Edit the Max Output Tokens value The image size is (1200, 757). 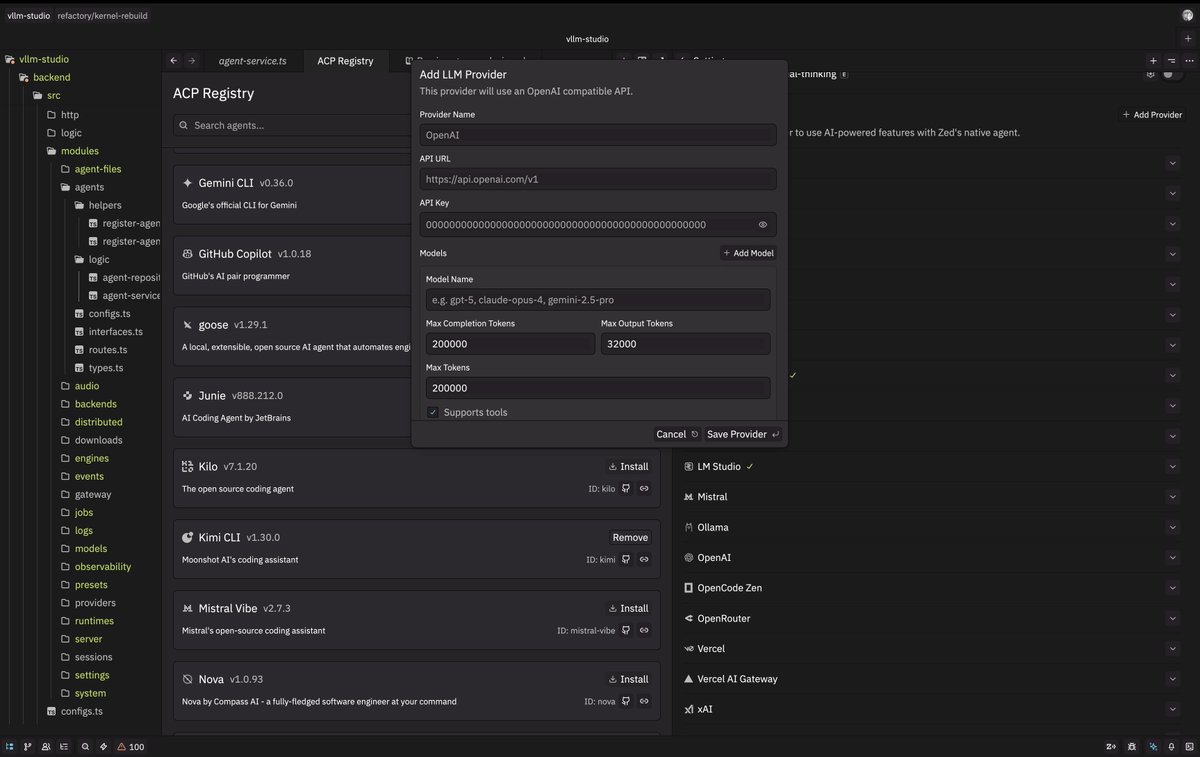tap(686, 344)
